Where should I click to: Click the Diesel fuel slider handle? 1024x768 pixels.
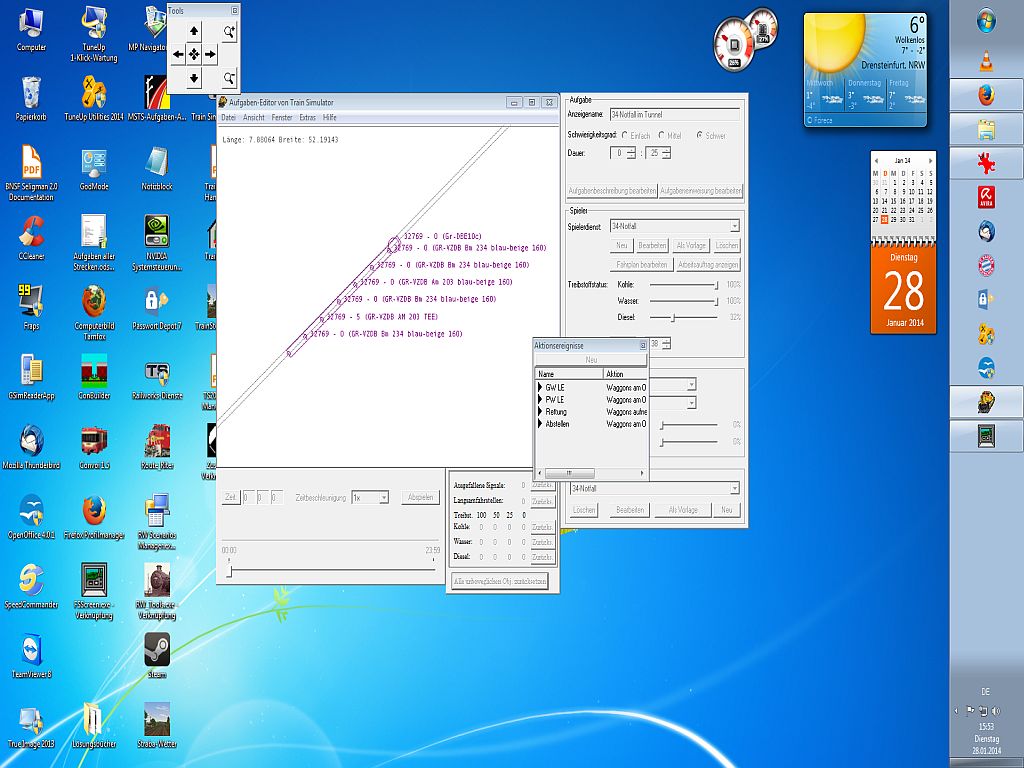673,317
